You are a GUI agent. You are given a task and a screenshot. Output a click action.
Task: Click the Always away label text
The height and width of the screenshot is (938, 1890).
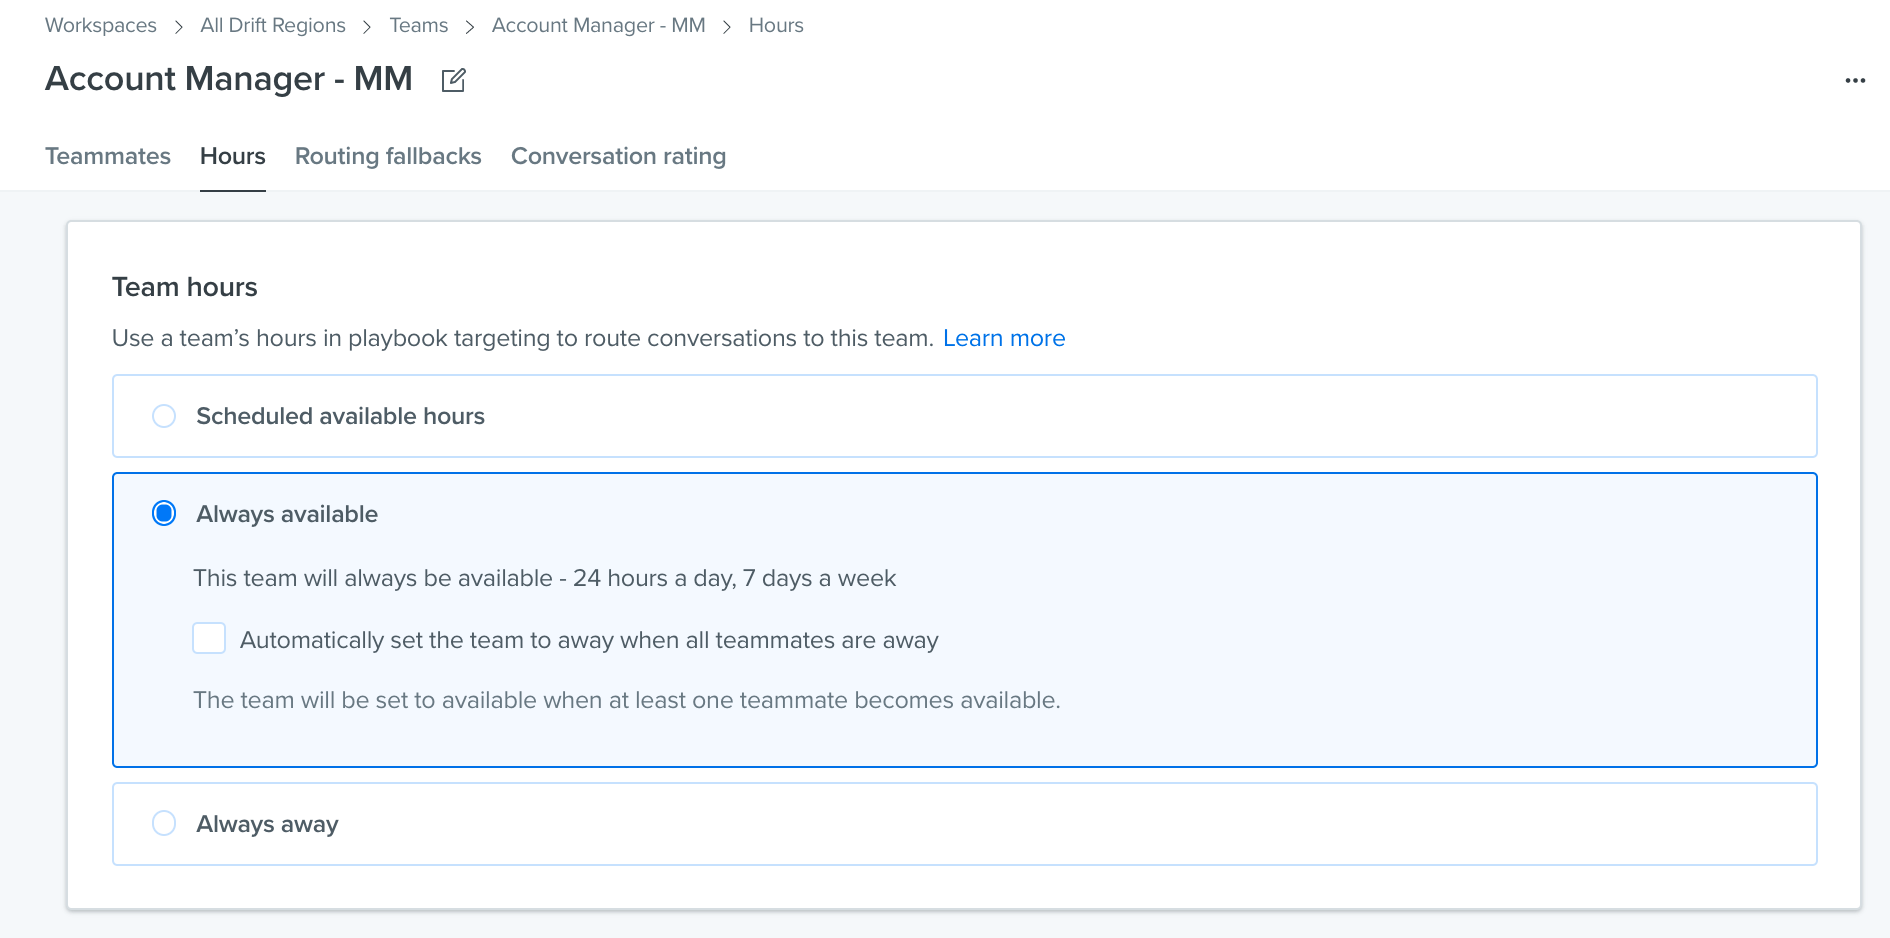267,824
